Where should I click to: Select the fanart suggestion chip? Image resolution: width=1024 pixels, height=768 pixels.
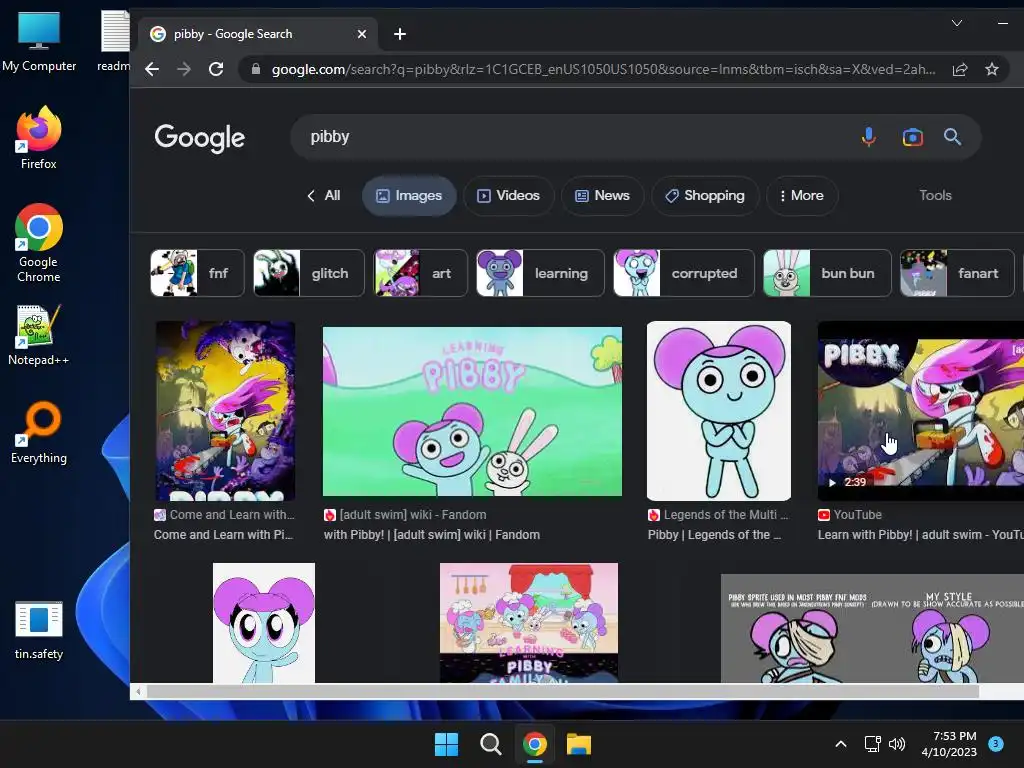point(957,273)
